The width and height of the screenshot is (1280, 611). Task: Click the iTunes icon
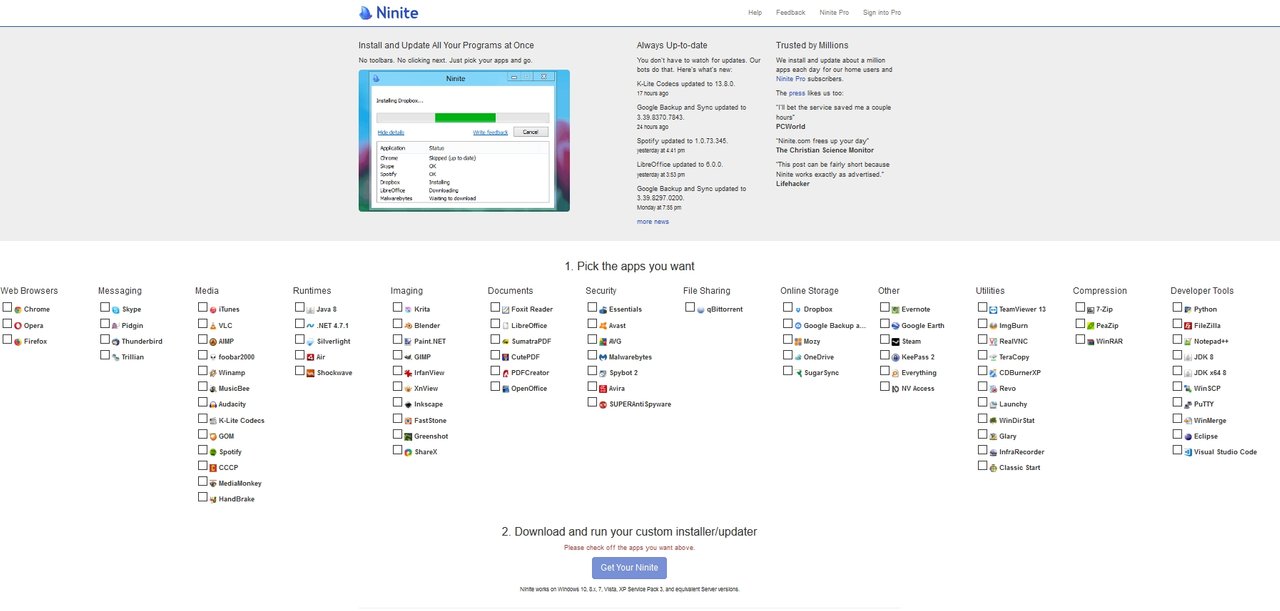213,310
